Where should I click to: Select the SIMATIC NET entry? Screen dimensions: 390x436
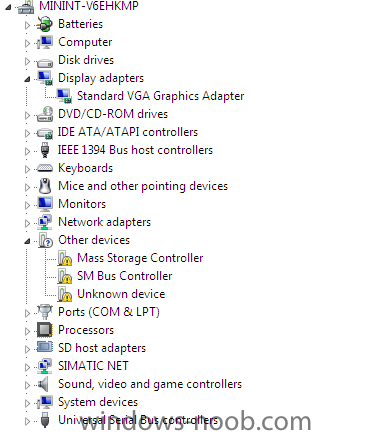[93, 366]
